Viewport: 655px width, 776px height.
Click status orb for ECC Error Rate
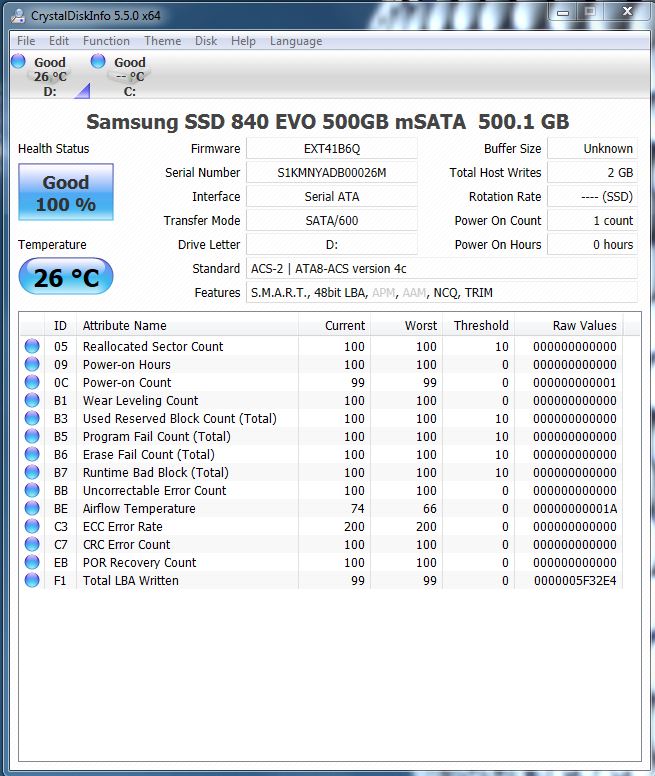point(33,527)
